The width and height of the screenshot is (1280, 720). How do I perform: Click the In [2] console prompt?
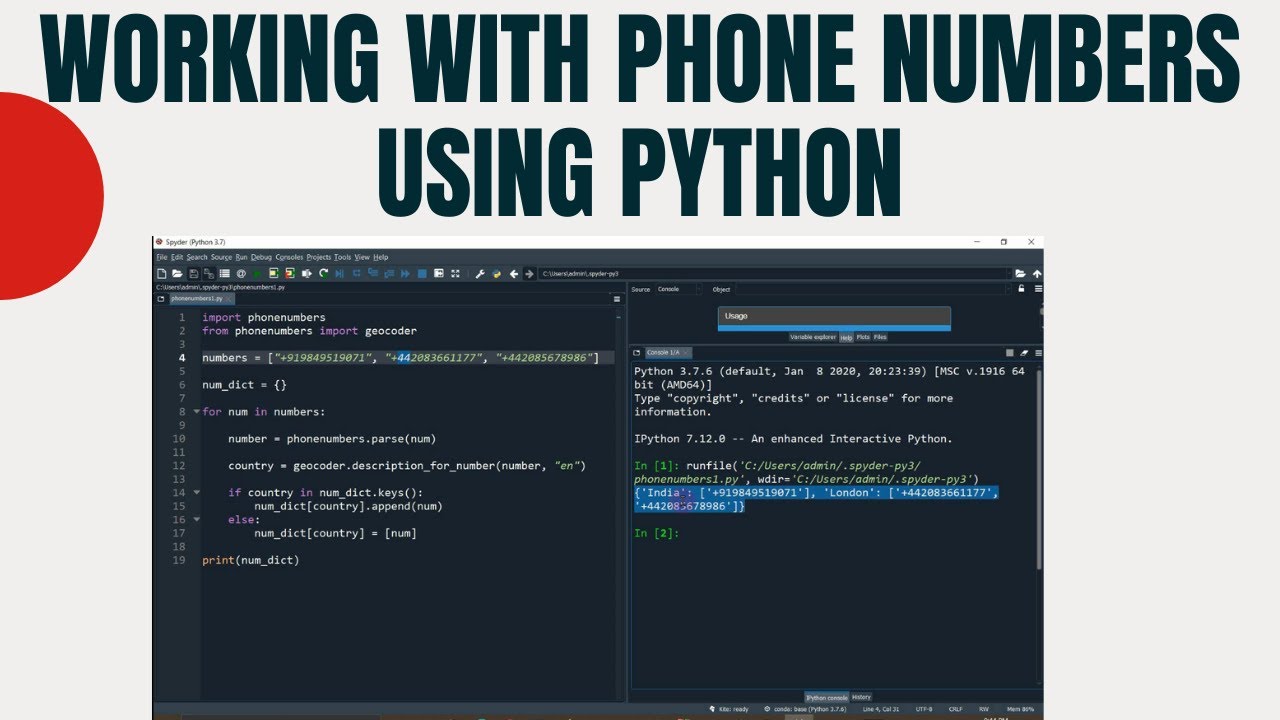tap(656, 533)
